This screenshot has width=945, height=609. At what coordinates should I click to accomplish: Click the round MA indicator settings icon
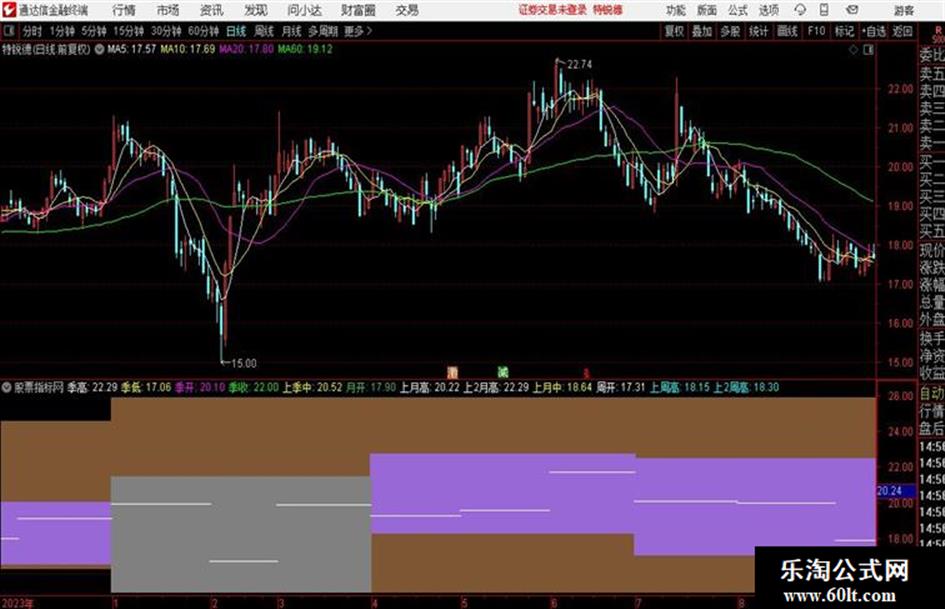click(99, 49)
